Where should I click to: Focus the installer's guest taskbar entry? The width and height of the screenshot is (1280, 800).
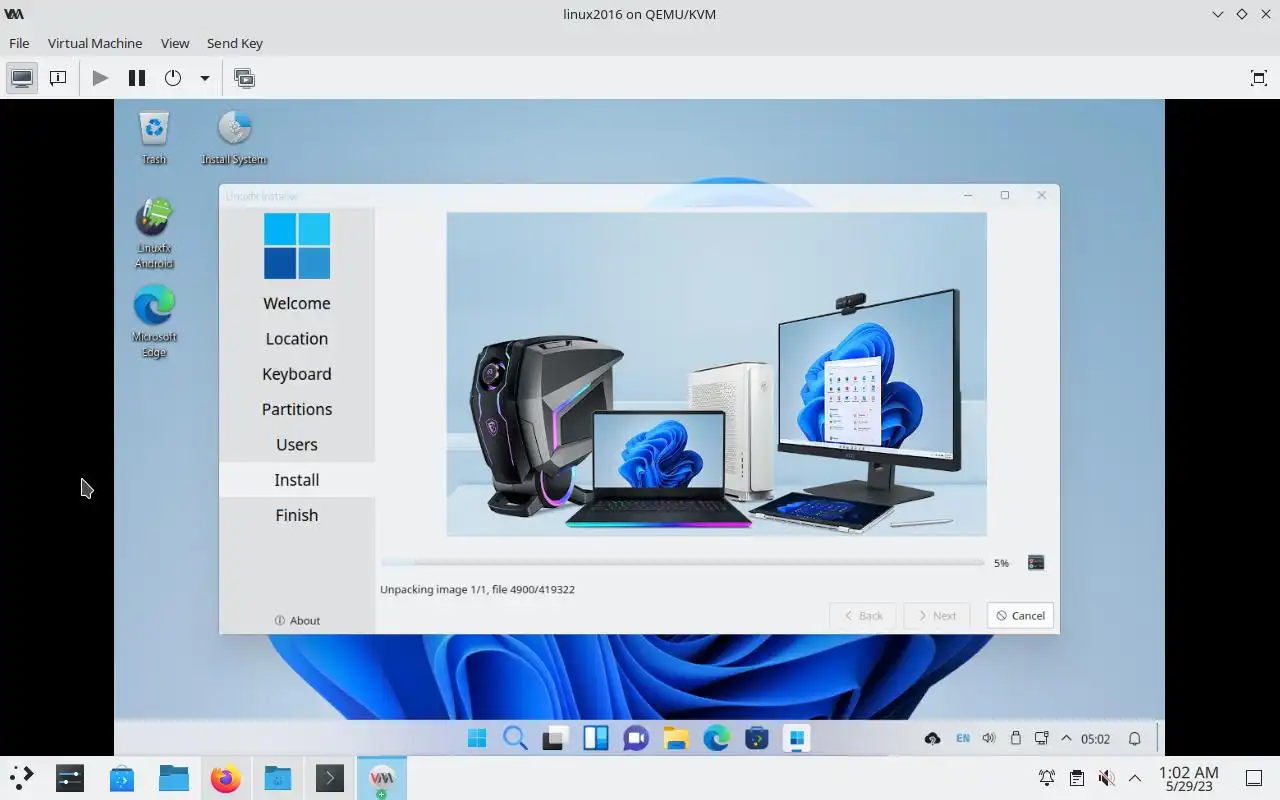coord(796,739)
